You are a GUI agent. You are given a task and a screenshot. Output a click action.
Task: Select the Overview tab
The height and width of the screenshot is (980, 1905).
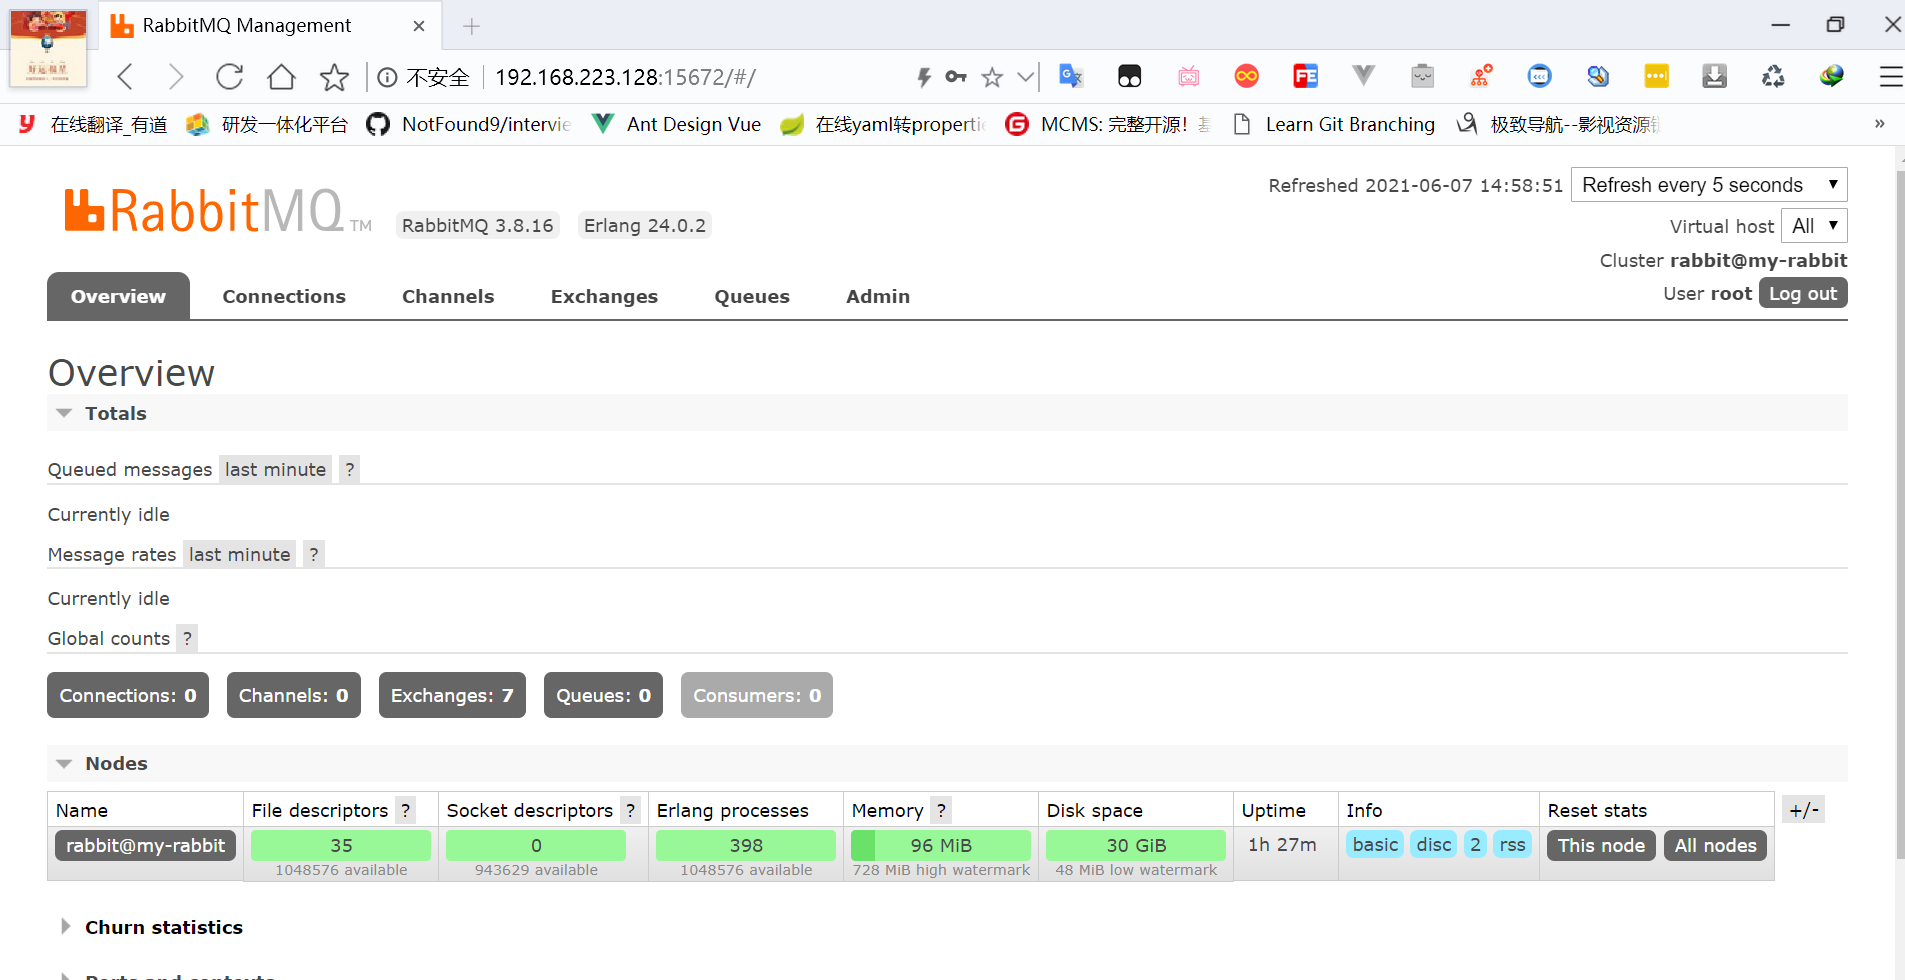[118, 296]
